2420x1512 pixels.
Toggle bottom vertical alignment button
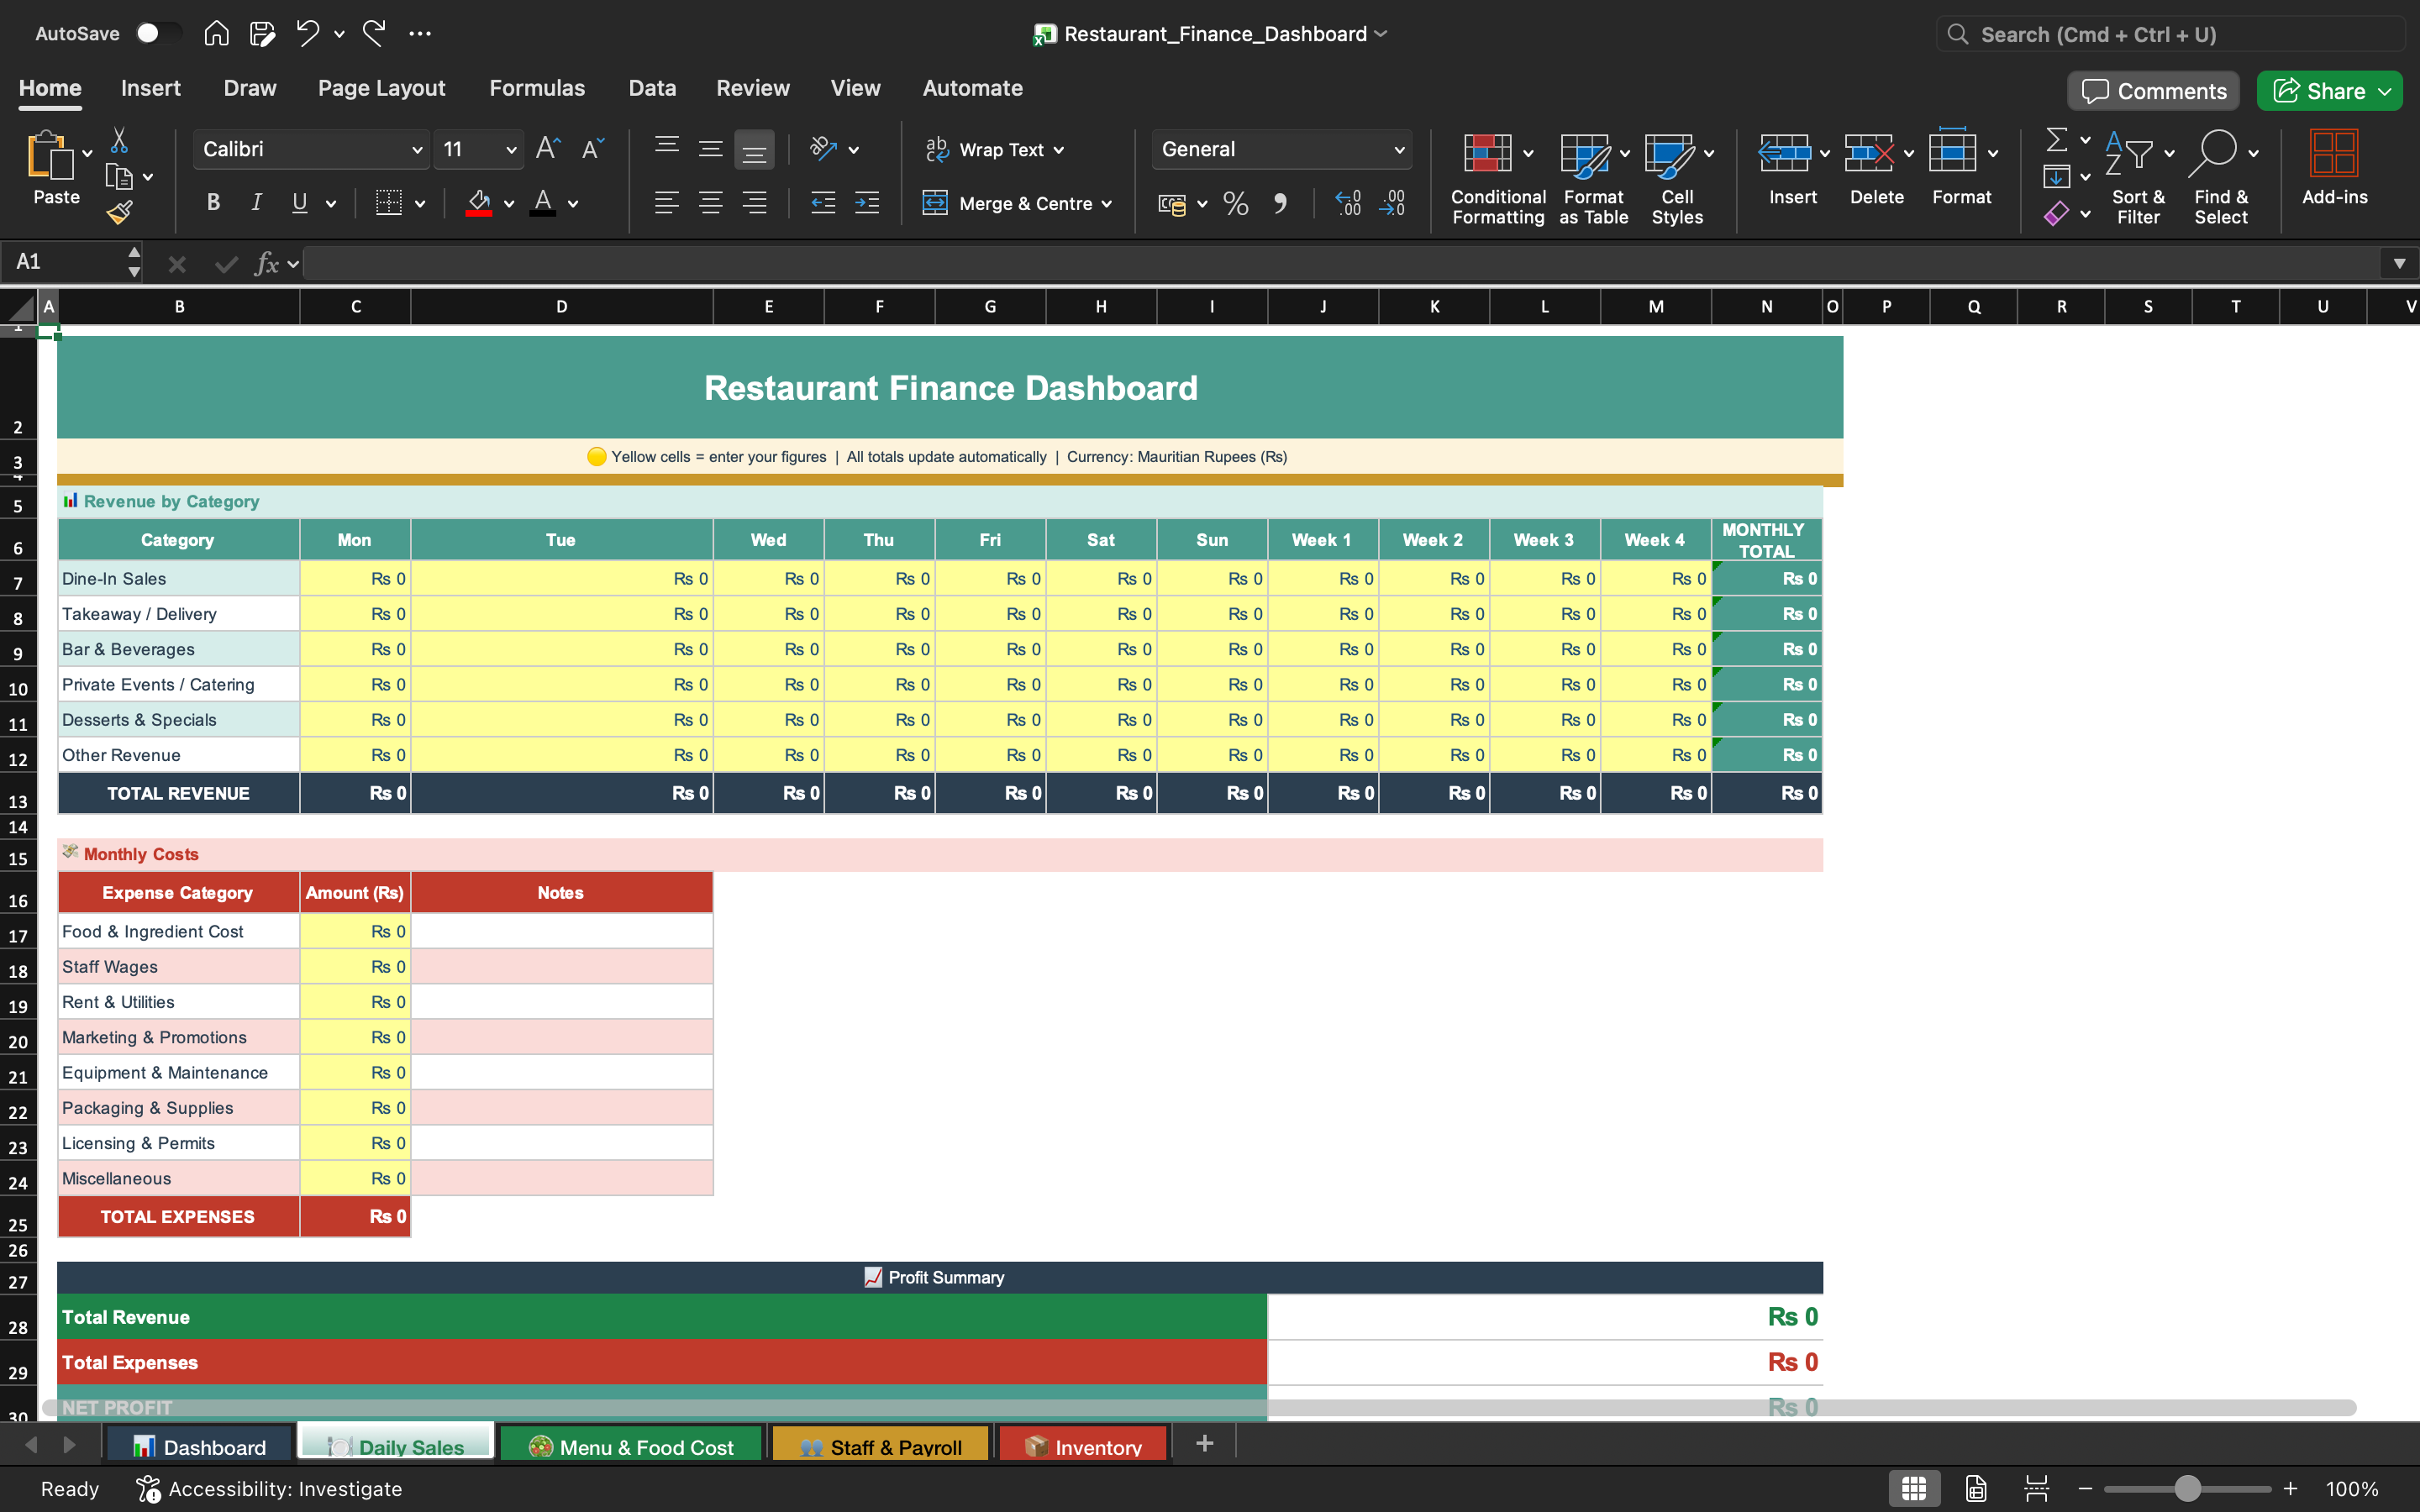[754, 149]
